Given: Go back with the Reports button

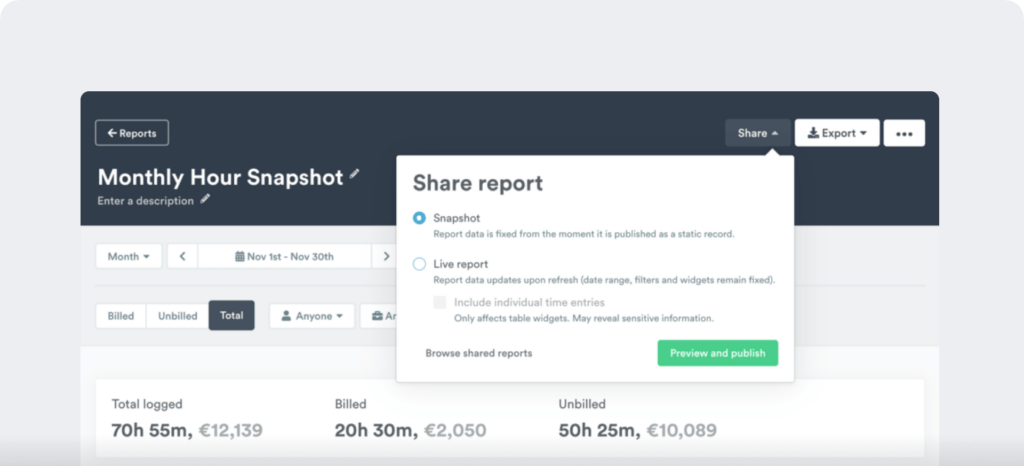Looking at the screenshot, I should 132,133.
